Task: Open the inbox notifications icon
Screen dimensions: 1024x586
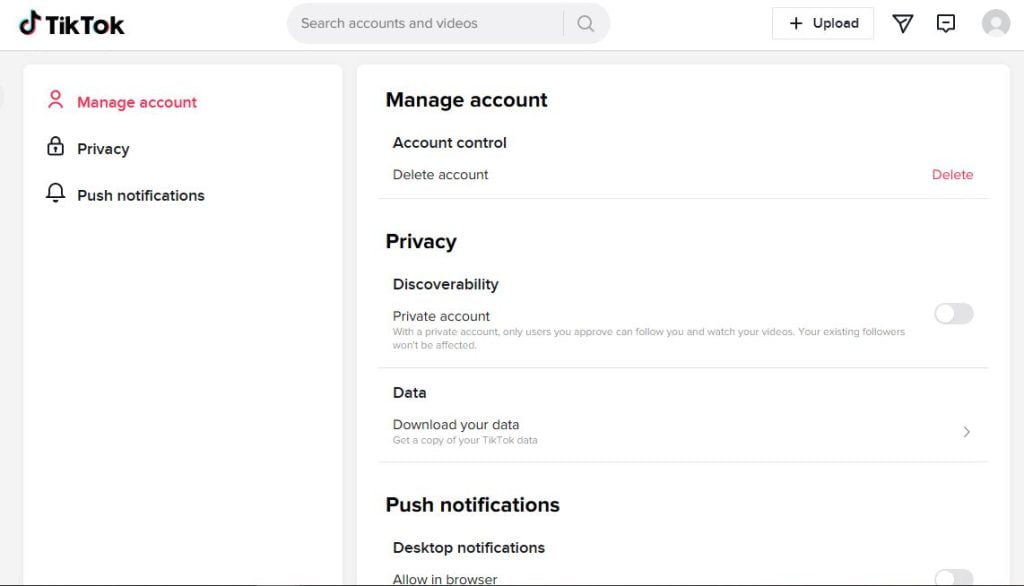Action: [946, 23]
